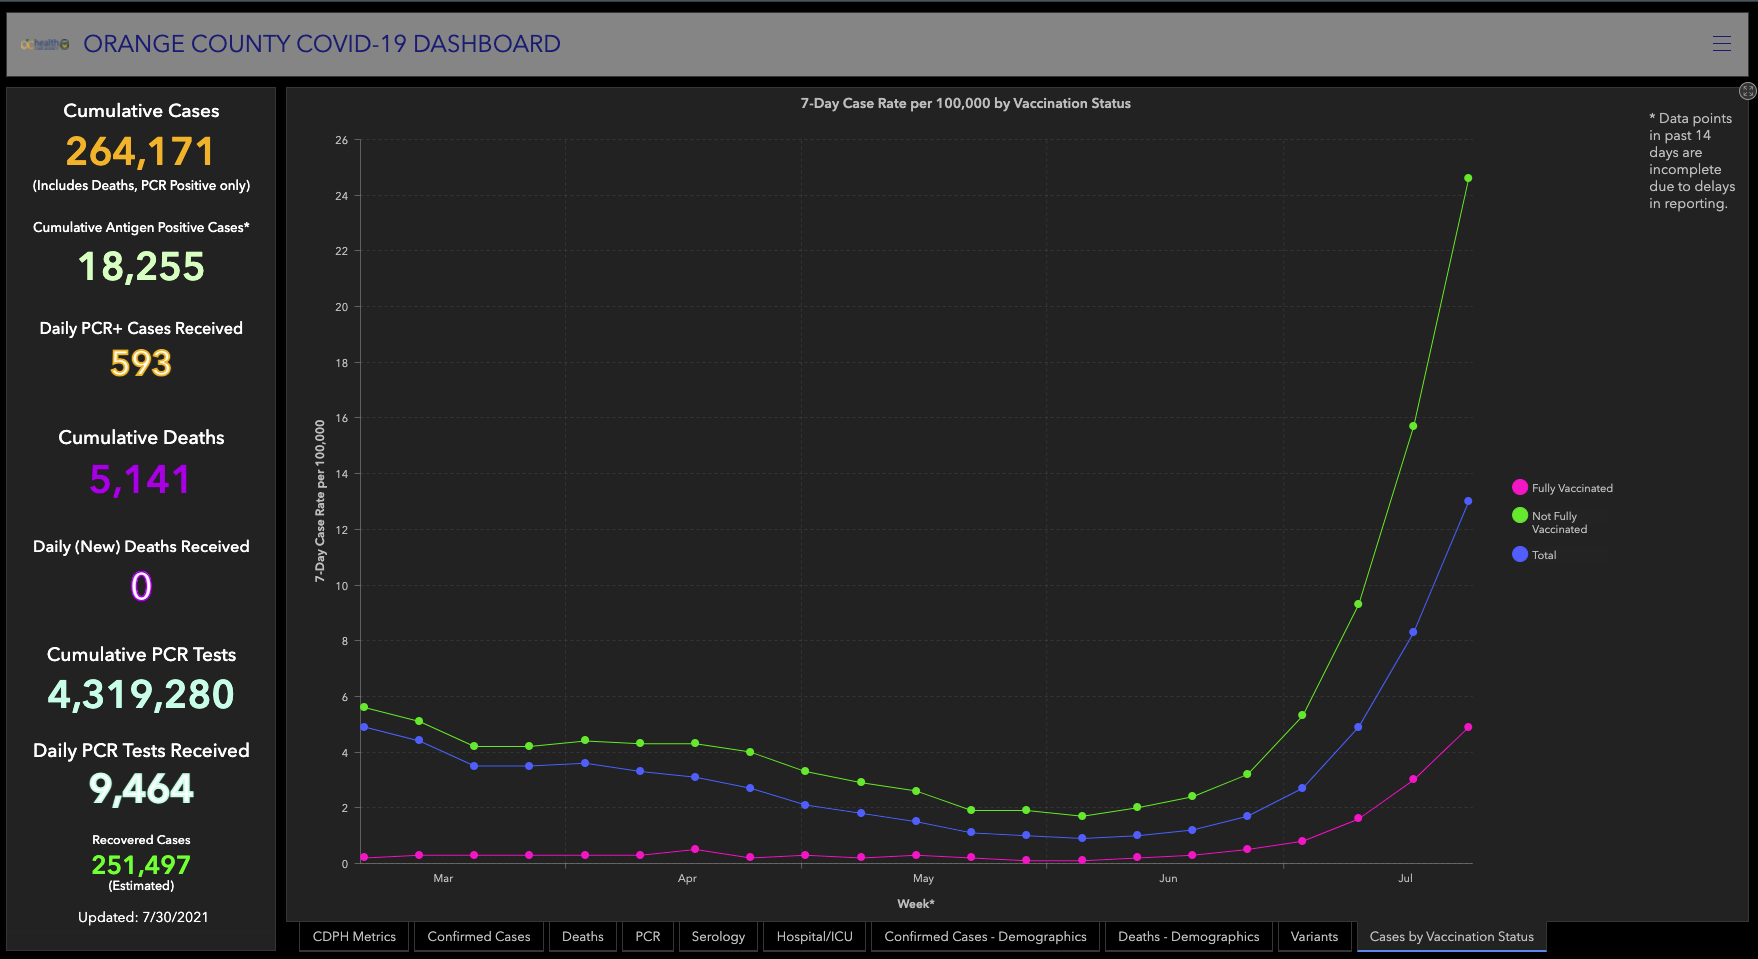Screen dimensions: 1758x959
Task: Click the cumulative deaths value 5,141
Action: click(x=141, y=480)
